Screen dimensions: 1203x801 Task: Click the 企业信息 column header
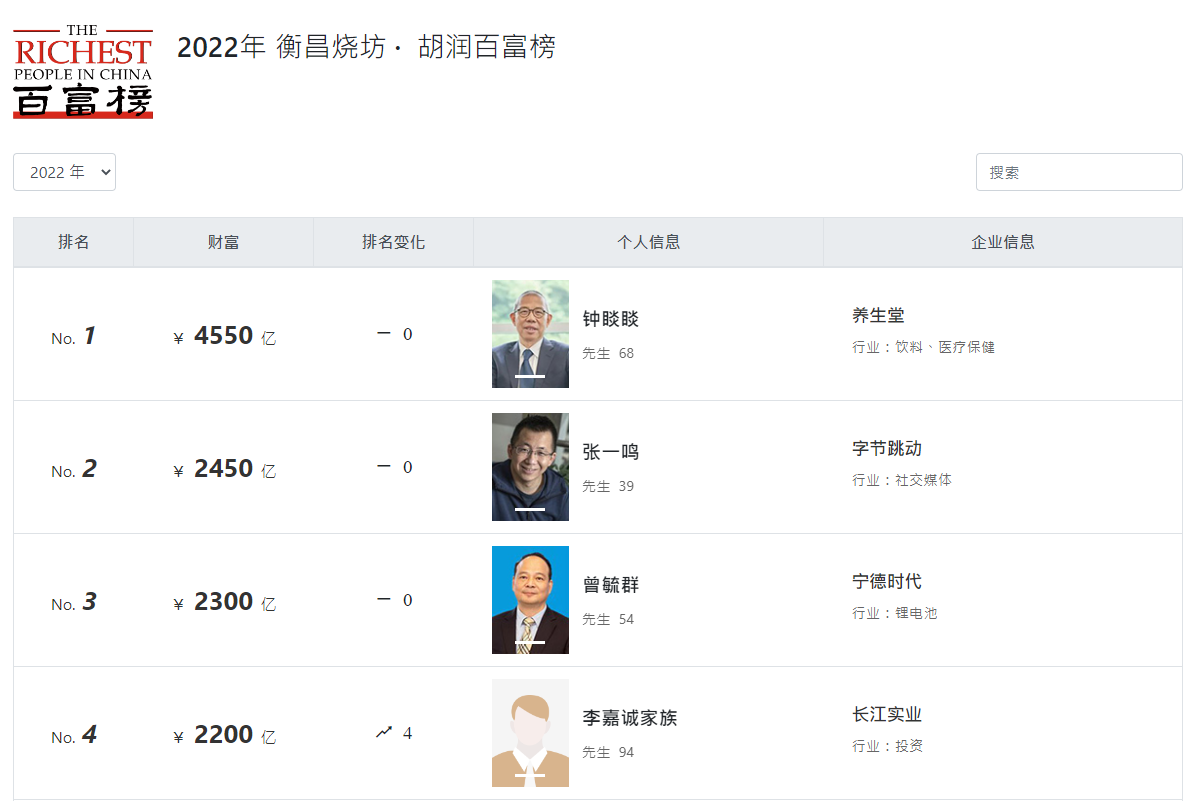pyautogui.click(x=1002, y=242)
